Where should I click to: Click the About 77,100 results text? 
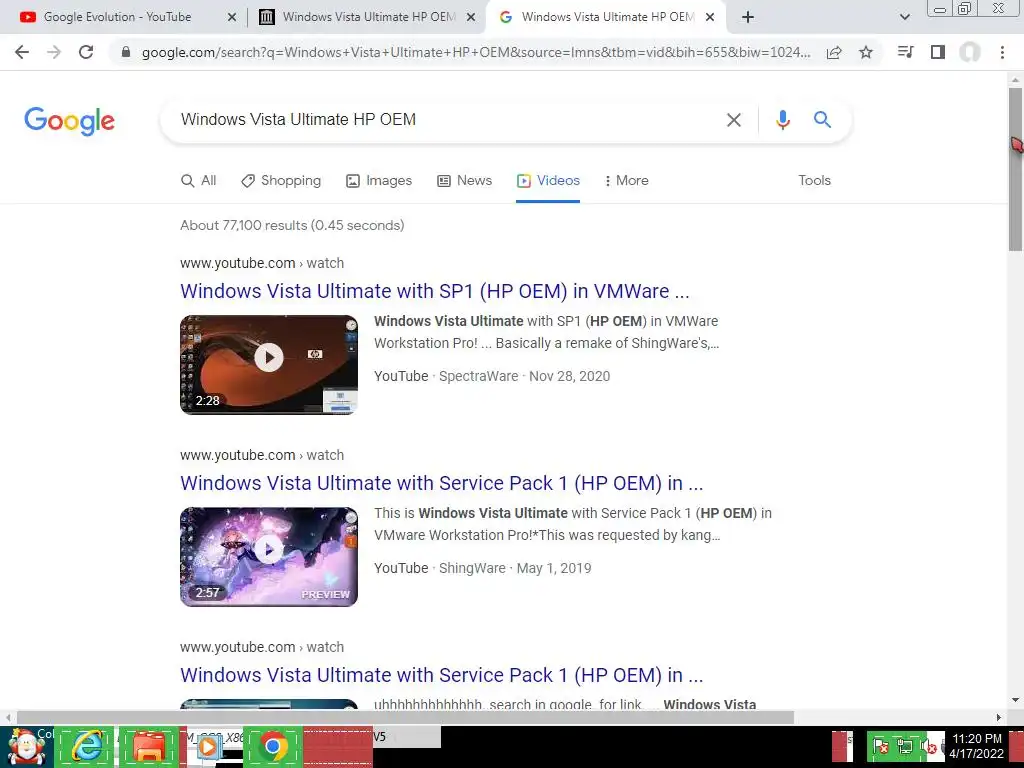[292, 225]
